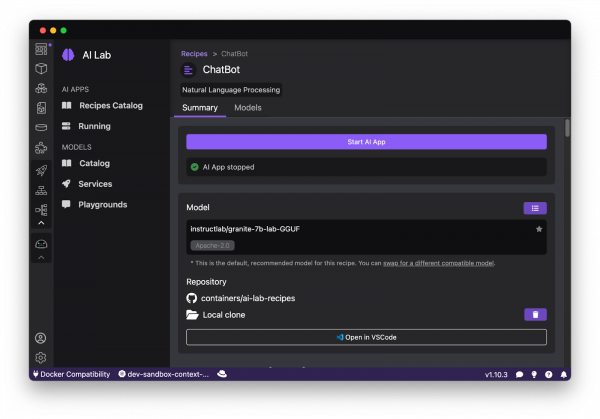Screen dimensions: 600x419
Task: Open the Extensions puzzle-piece icon
Action: 41,147
